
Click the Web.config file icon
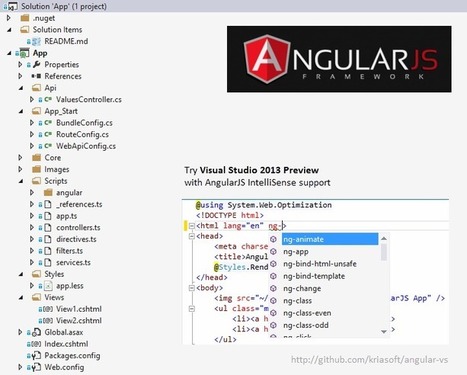point(36,367)
